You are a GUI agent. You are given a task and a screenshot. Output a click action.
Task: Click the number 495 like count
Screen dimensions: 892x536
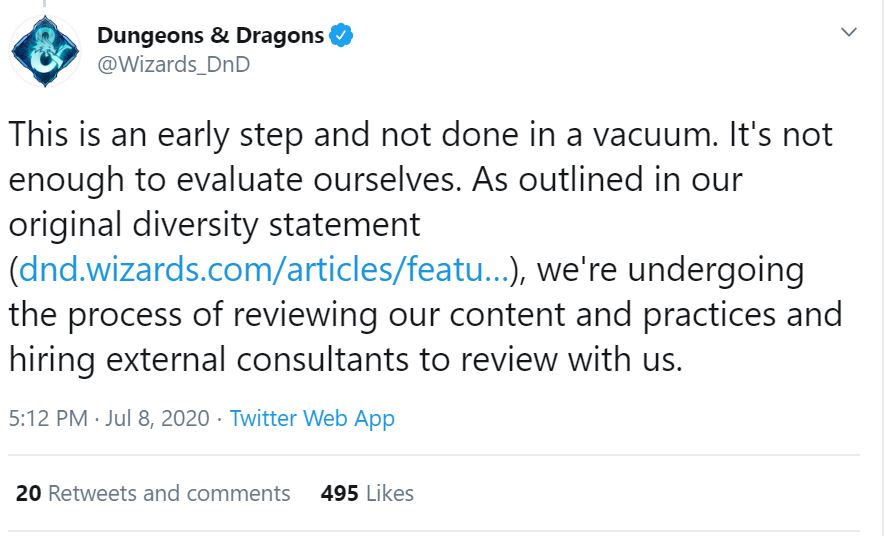click(339, 493)
